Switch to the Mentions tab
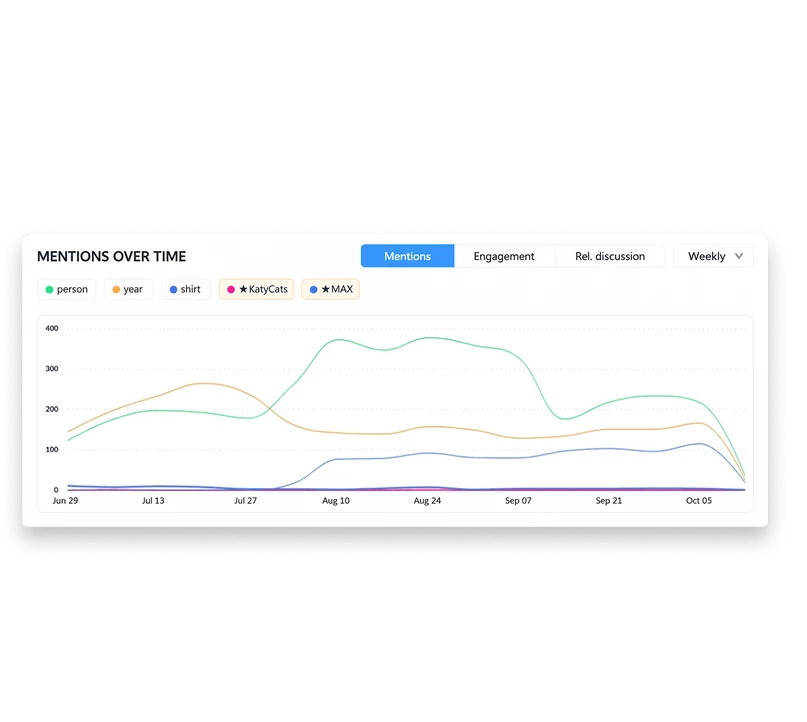 click(x=407, y=256)
